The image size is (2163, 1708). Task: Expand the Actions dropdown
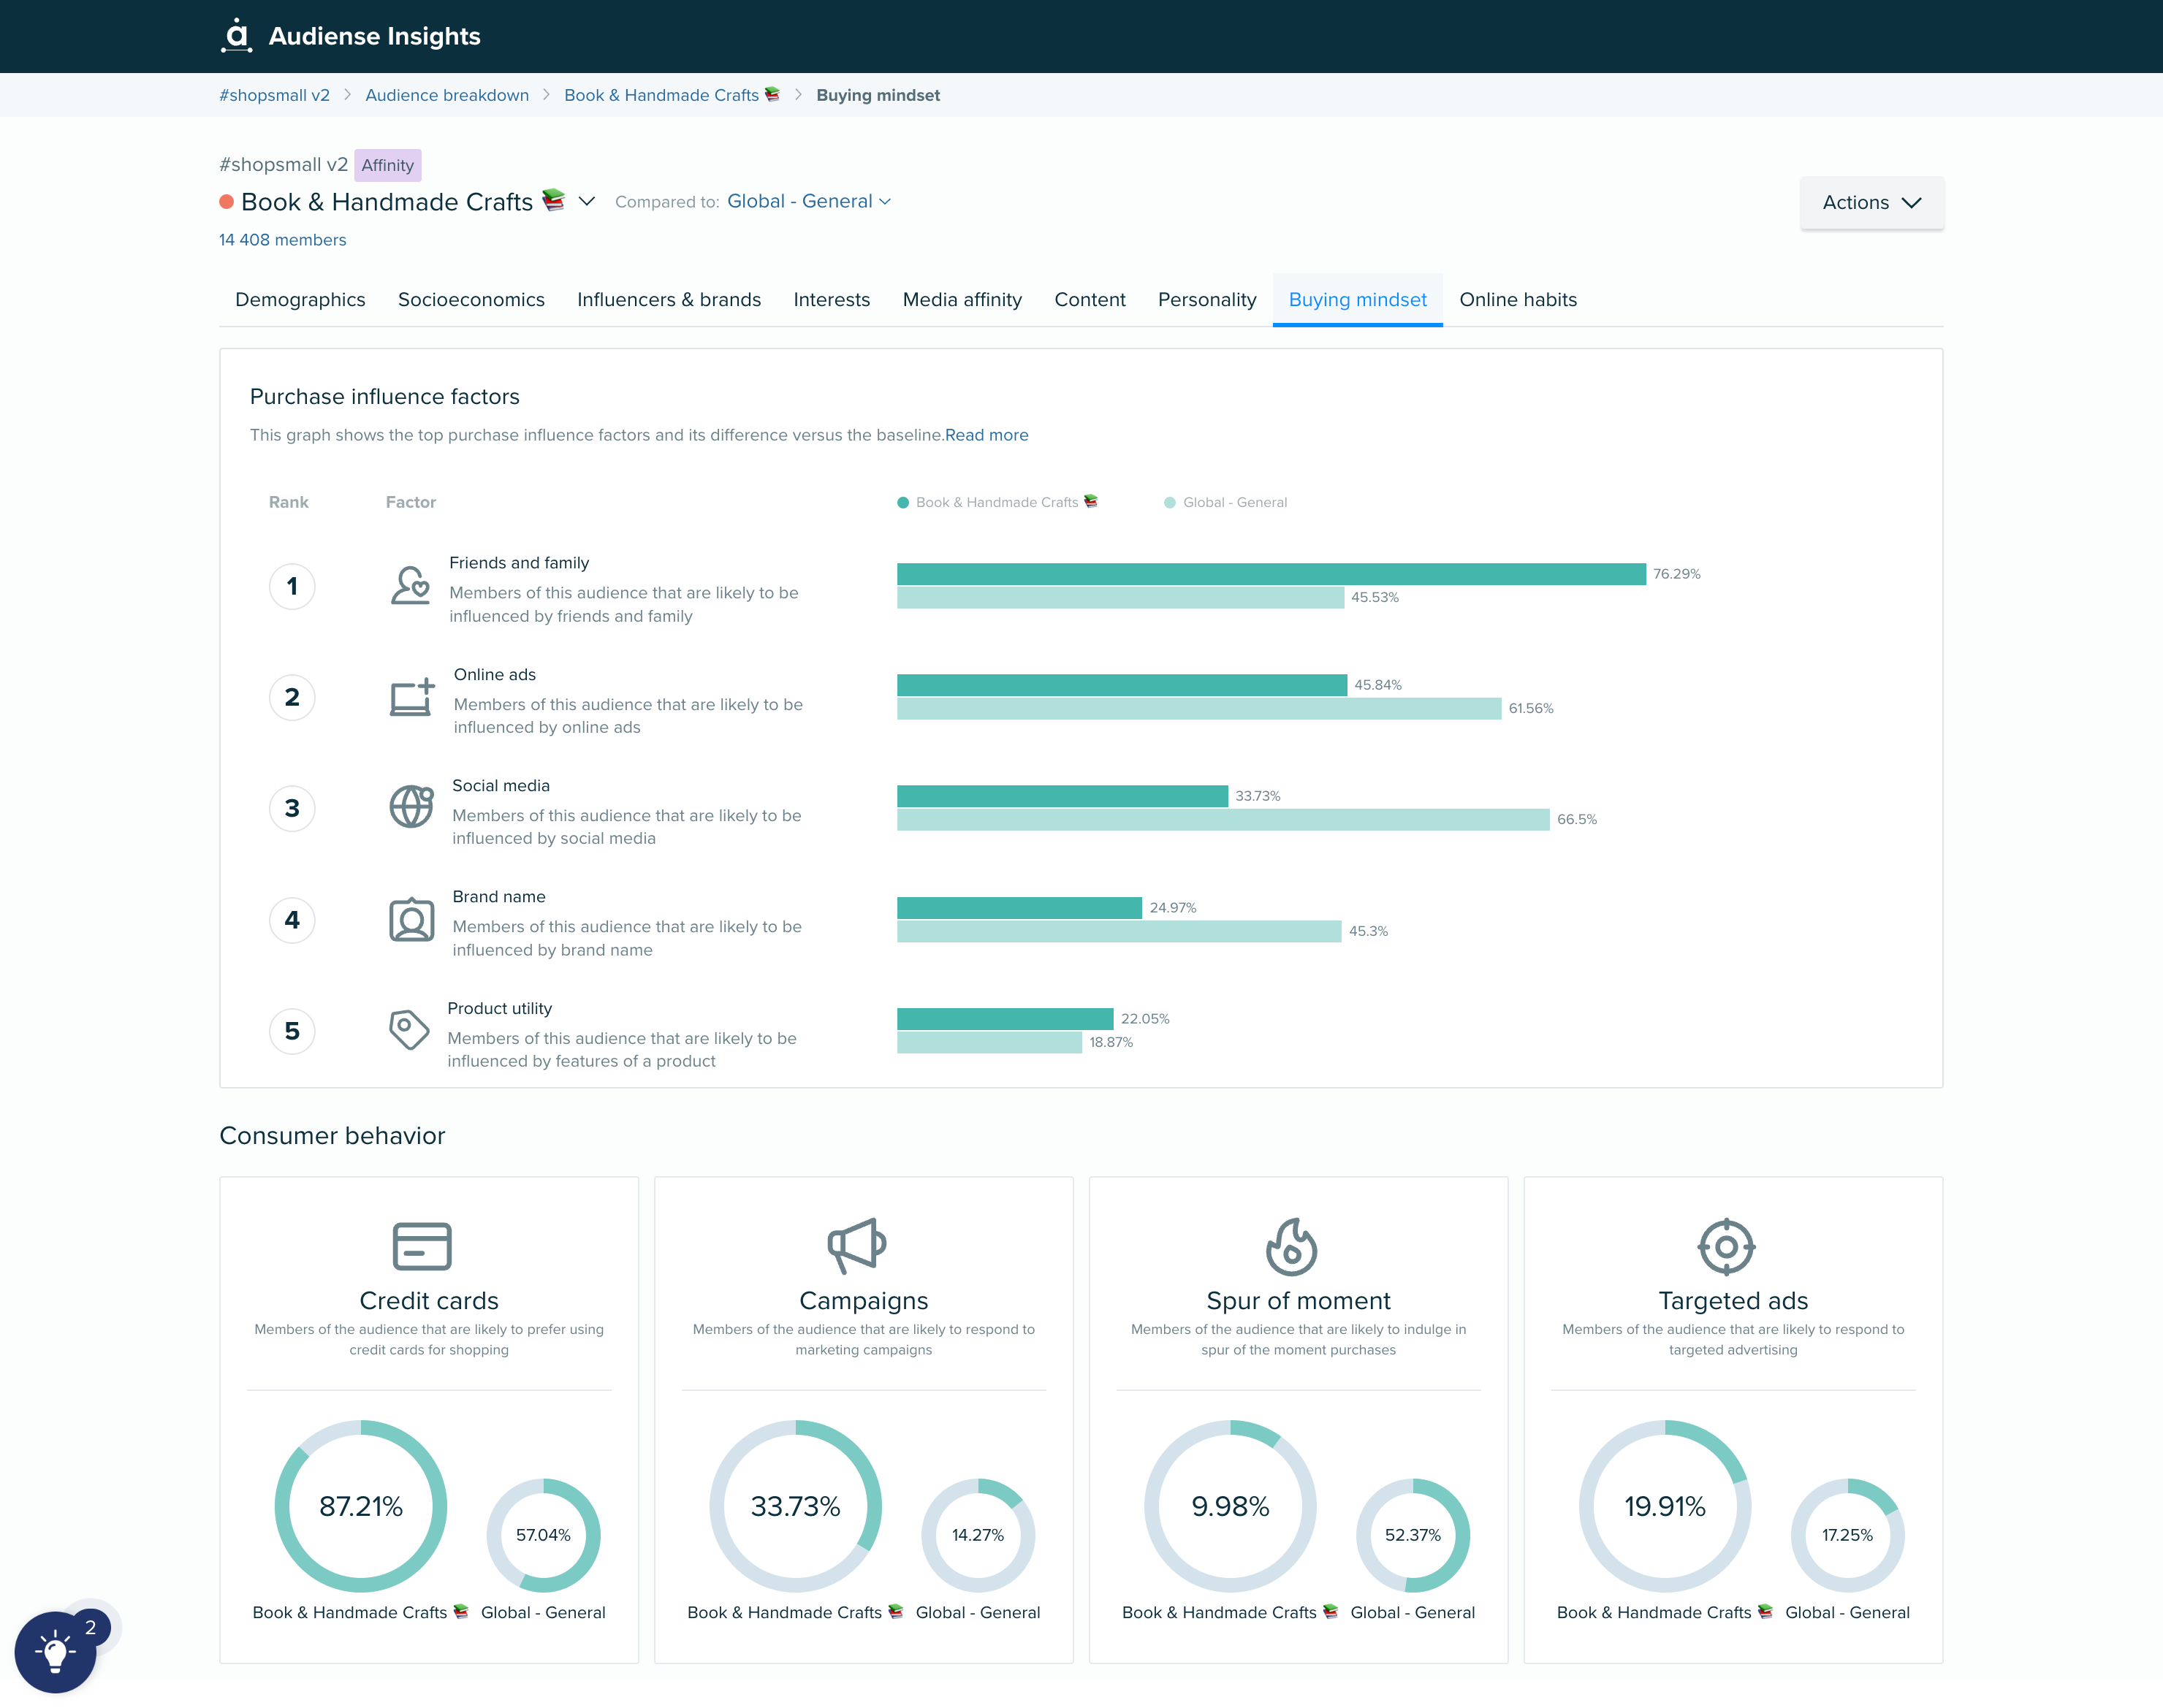1871,203
